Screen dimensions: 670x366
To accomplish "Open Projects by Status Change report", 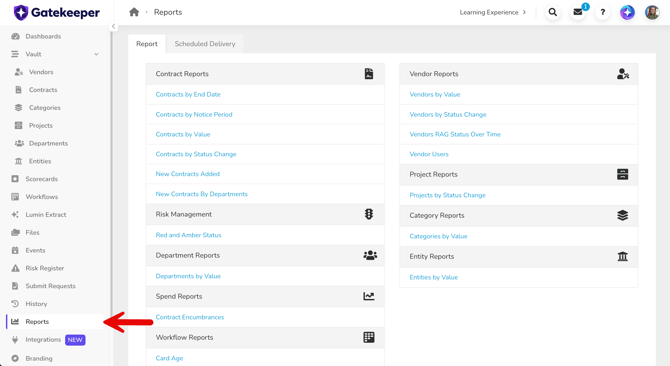I will (447, 195).
